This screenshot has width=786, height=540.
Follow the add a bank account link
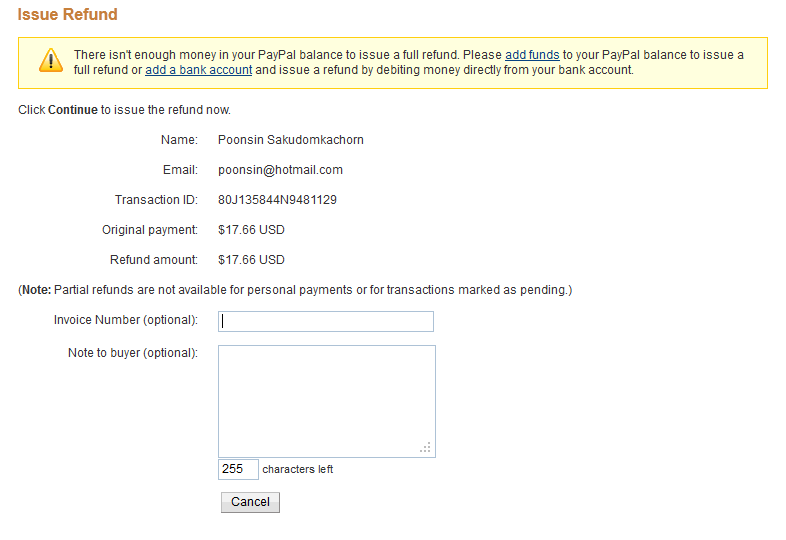pyautogui.click(x=199, y=70)
